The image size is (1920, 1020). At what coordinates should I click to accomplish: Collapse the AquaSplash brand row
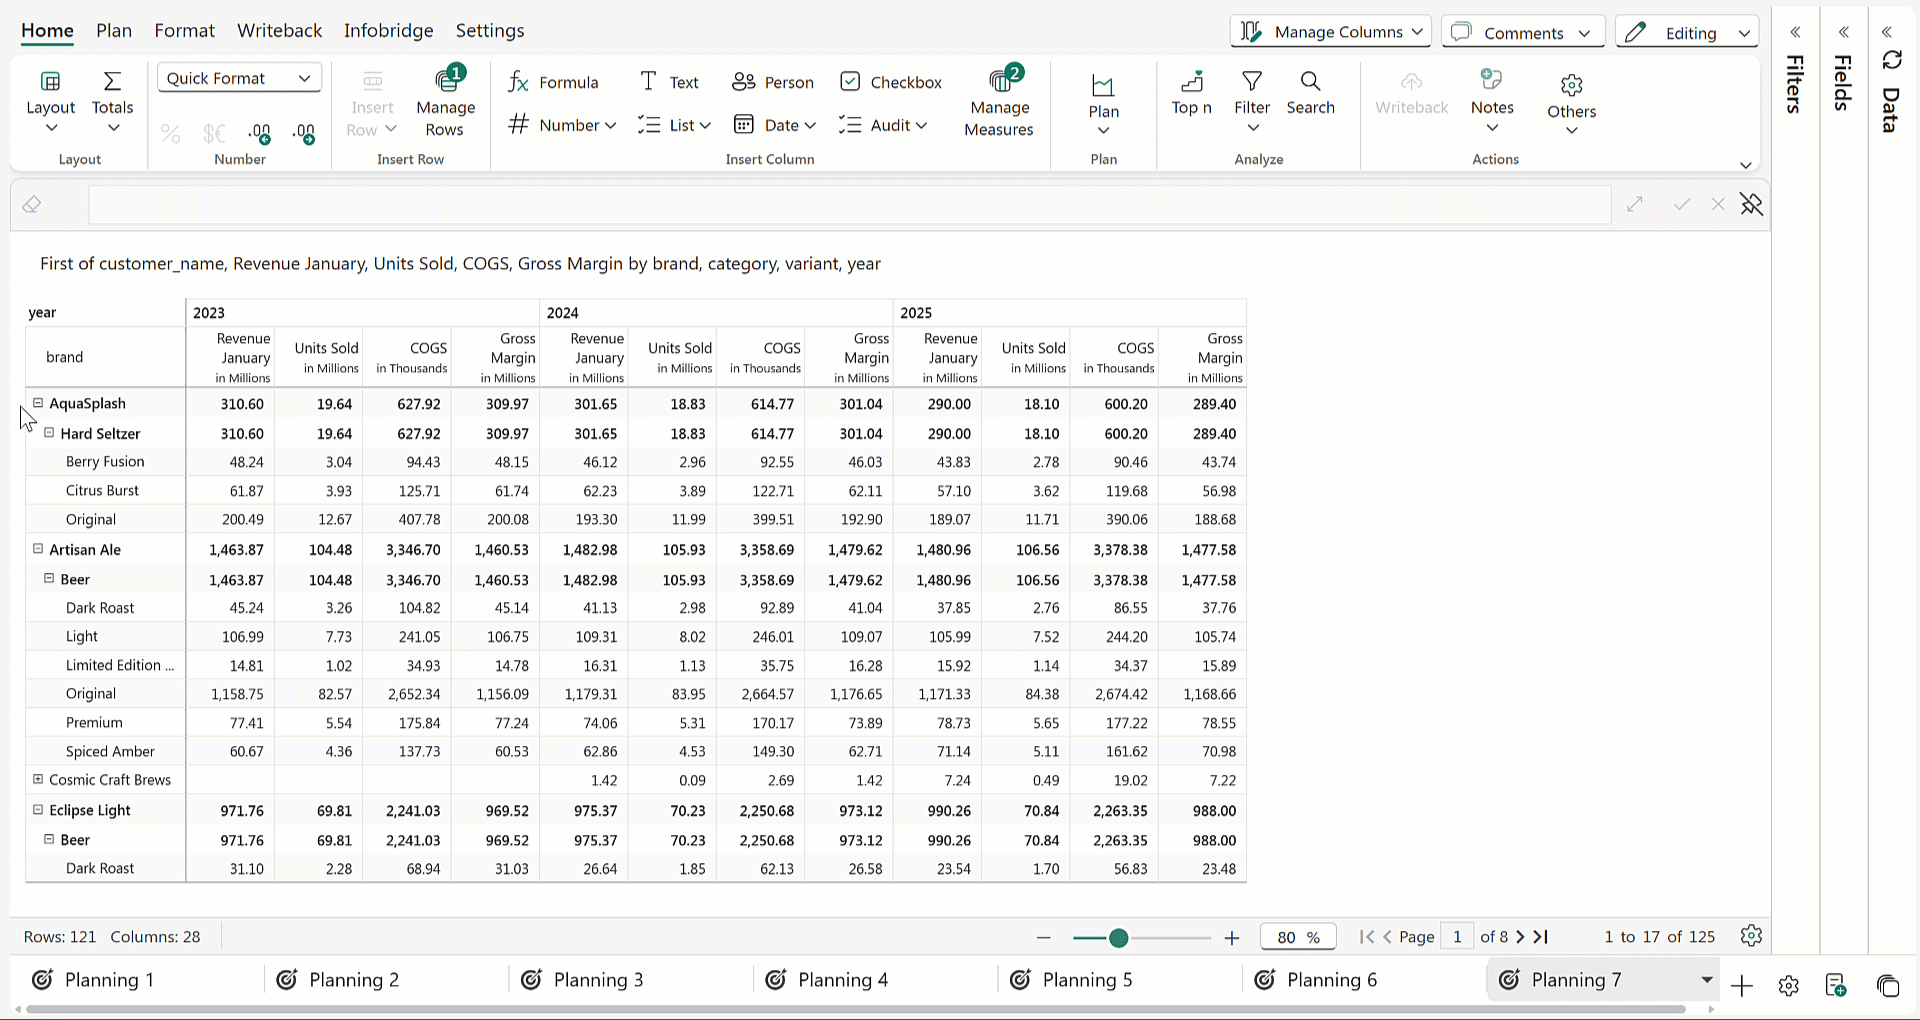click(x=38, y=403)
